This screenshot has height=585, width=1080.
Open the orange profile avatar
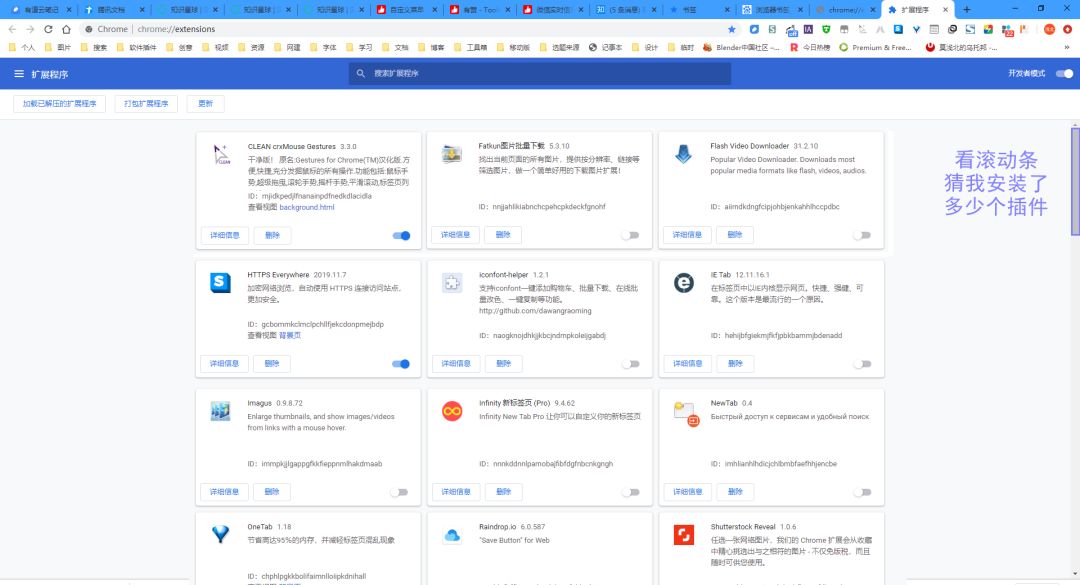(1049, 29)
